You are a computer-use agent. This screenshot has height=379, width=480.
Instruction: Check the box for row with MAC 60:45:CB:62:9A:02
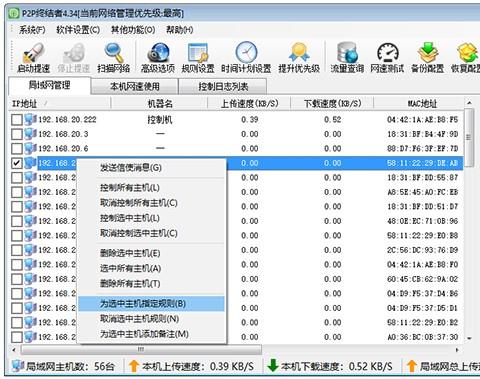tap(17, 279)
